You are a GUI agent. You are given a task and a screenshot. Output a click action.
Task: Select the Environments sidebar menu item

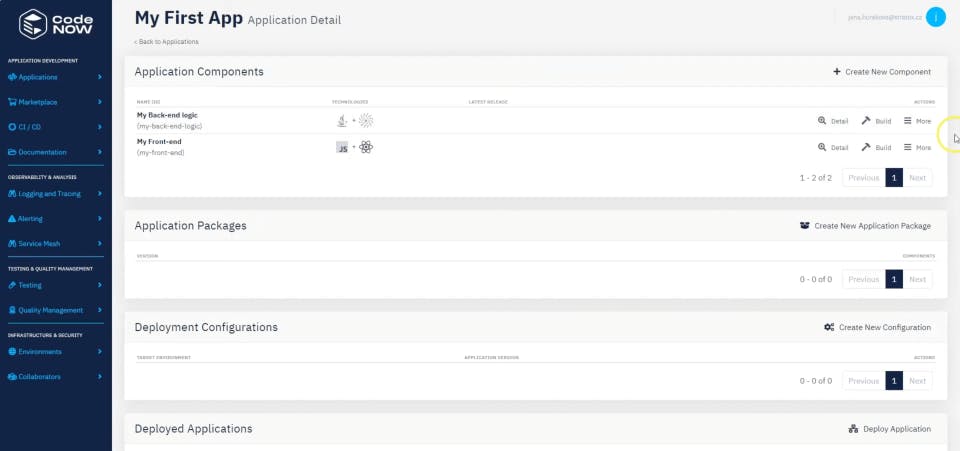tap(40, 352)
